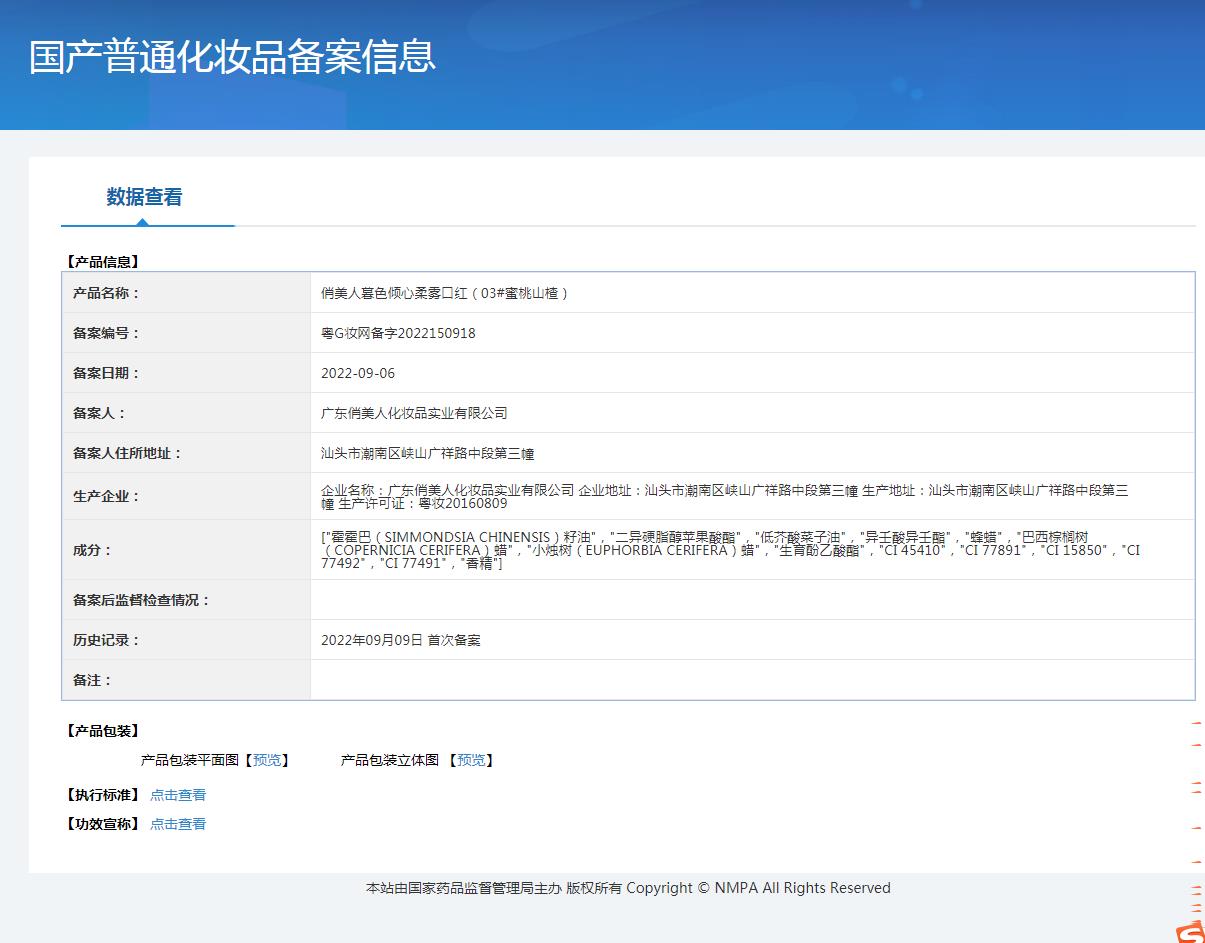Click the 生产企业 details text
The image size is (1205, 943).
(x=724, y=496)
